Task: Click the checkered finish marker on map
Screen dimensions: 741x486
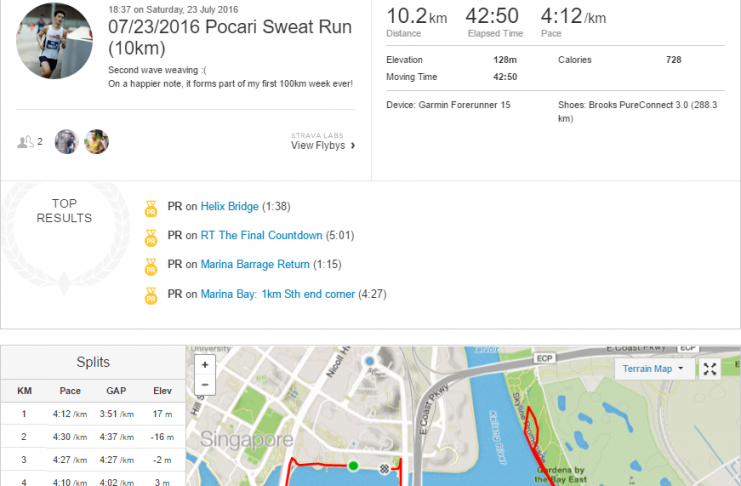Action: 385,468
